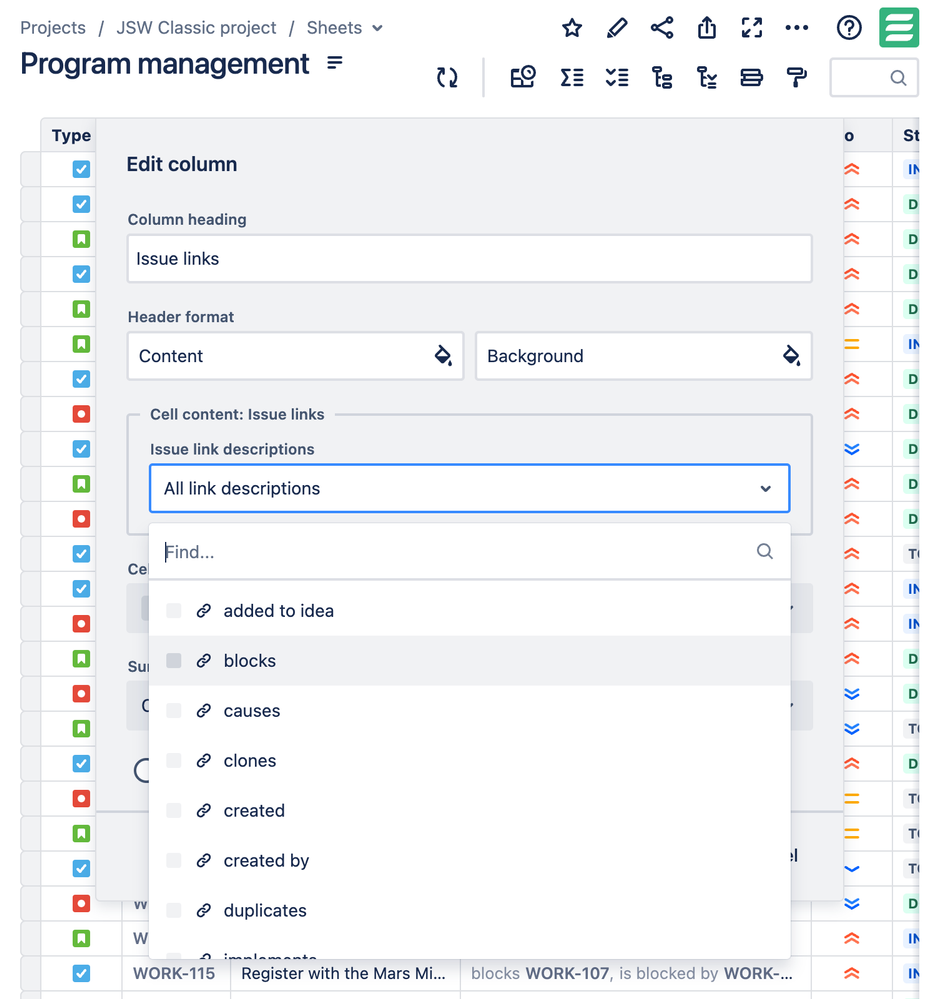Click the link icon beside blocks
This screenshot has height=999, width=932.
coord(203,661)
